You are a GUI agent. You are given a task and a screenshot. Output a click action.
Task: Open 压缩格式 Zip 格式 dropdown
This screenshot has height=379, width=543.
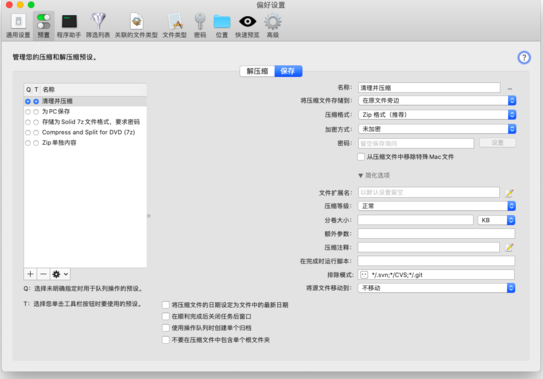pos(437,115)
